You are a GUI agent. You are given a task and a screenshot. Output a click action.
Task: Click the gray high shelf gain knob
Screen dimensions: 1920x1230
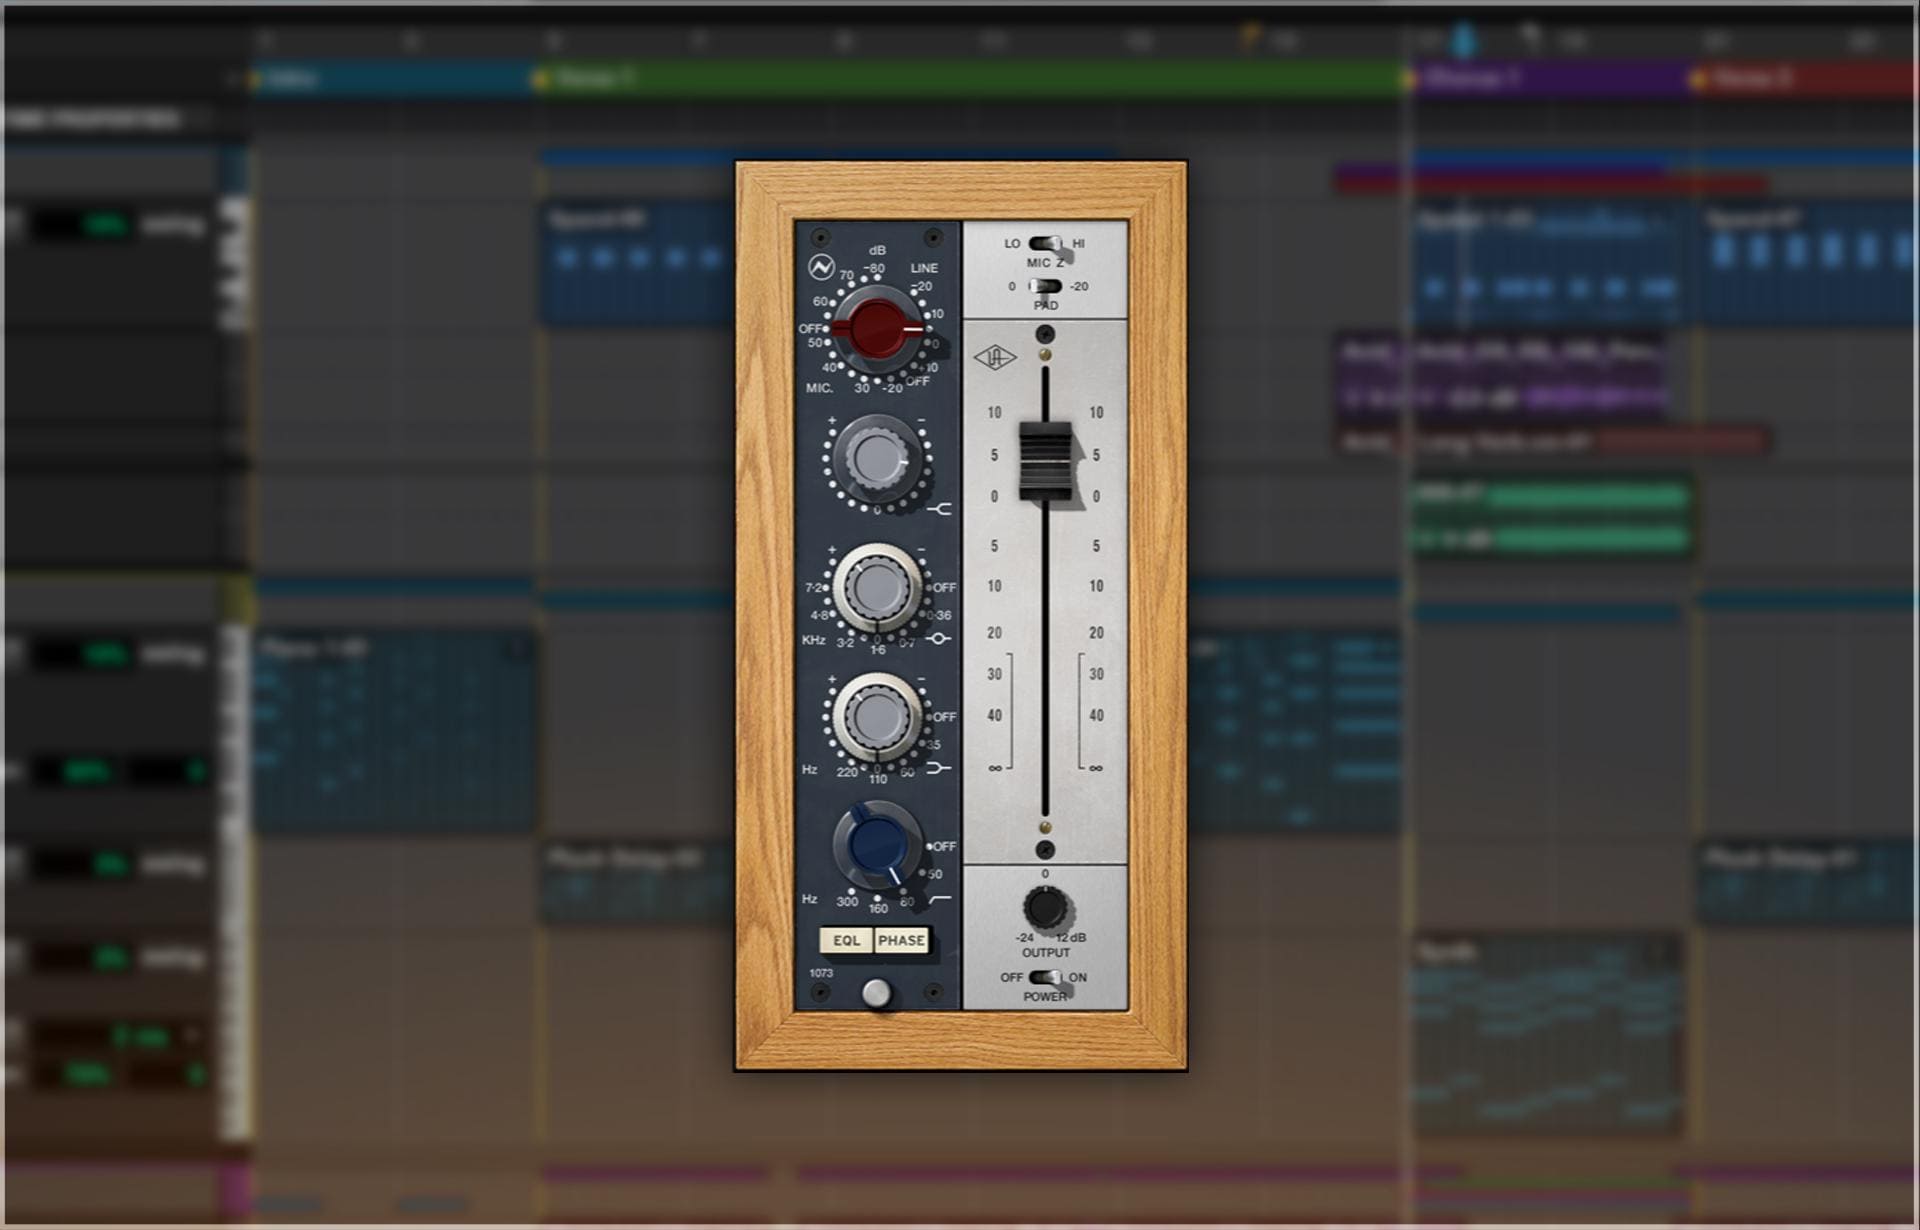click(877, 459)
